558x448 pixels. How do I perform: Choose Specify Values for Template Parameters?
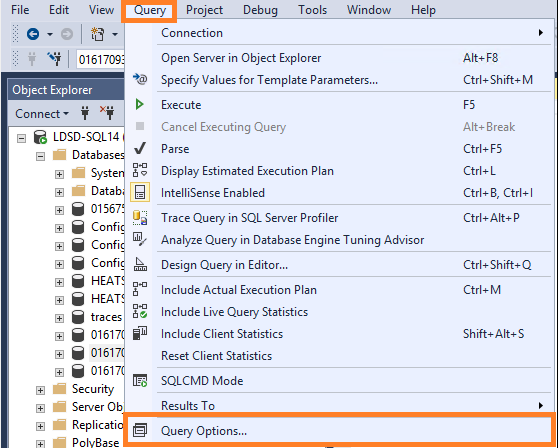click(339, 80)
